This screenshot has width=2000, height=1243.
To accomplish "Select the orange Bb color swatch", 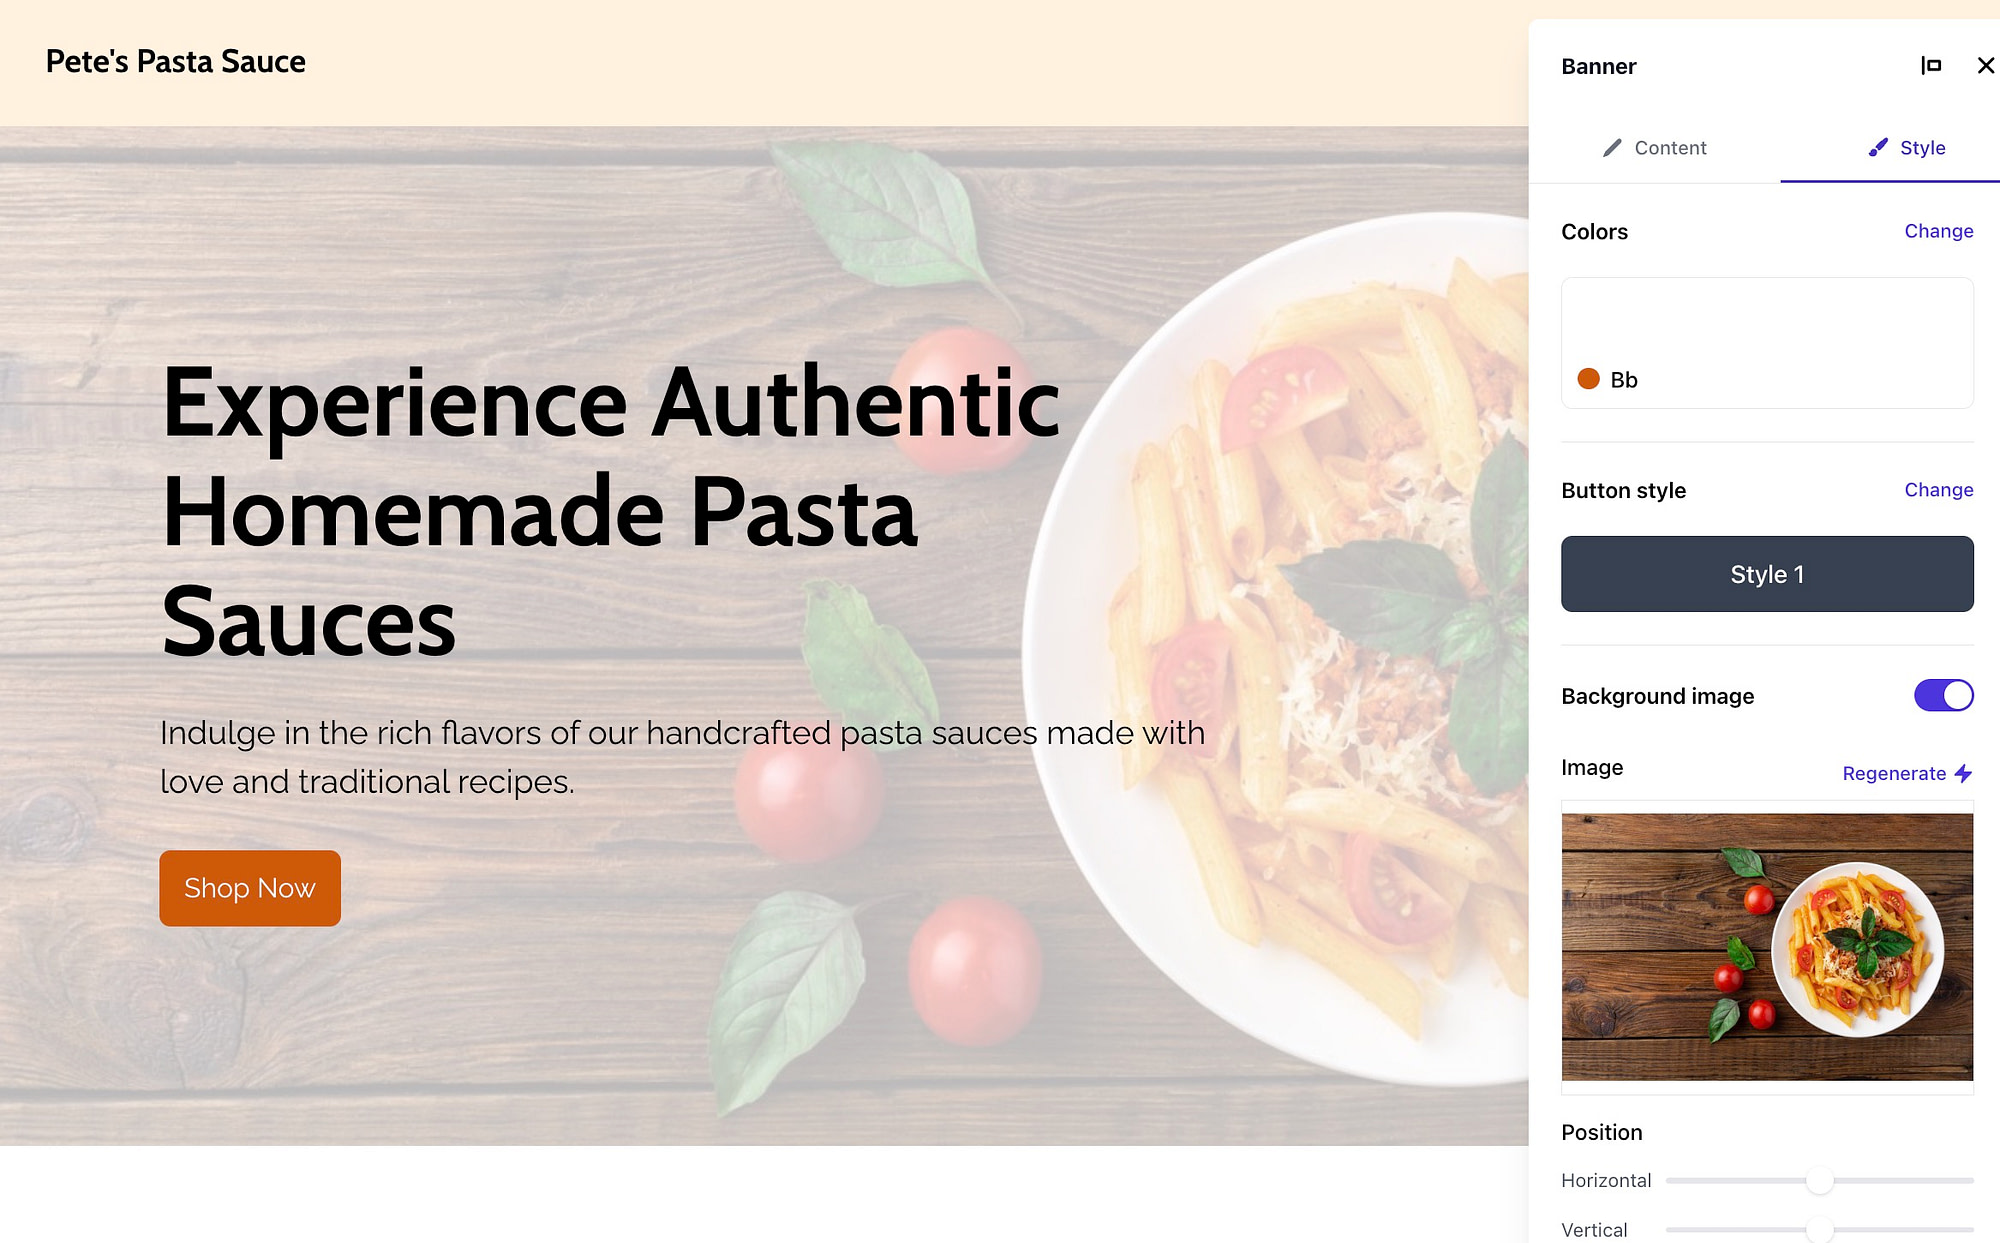I will point(1589,378).
